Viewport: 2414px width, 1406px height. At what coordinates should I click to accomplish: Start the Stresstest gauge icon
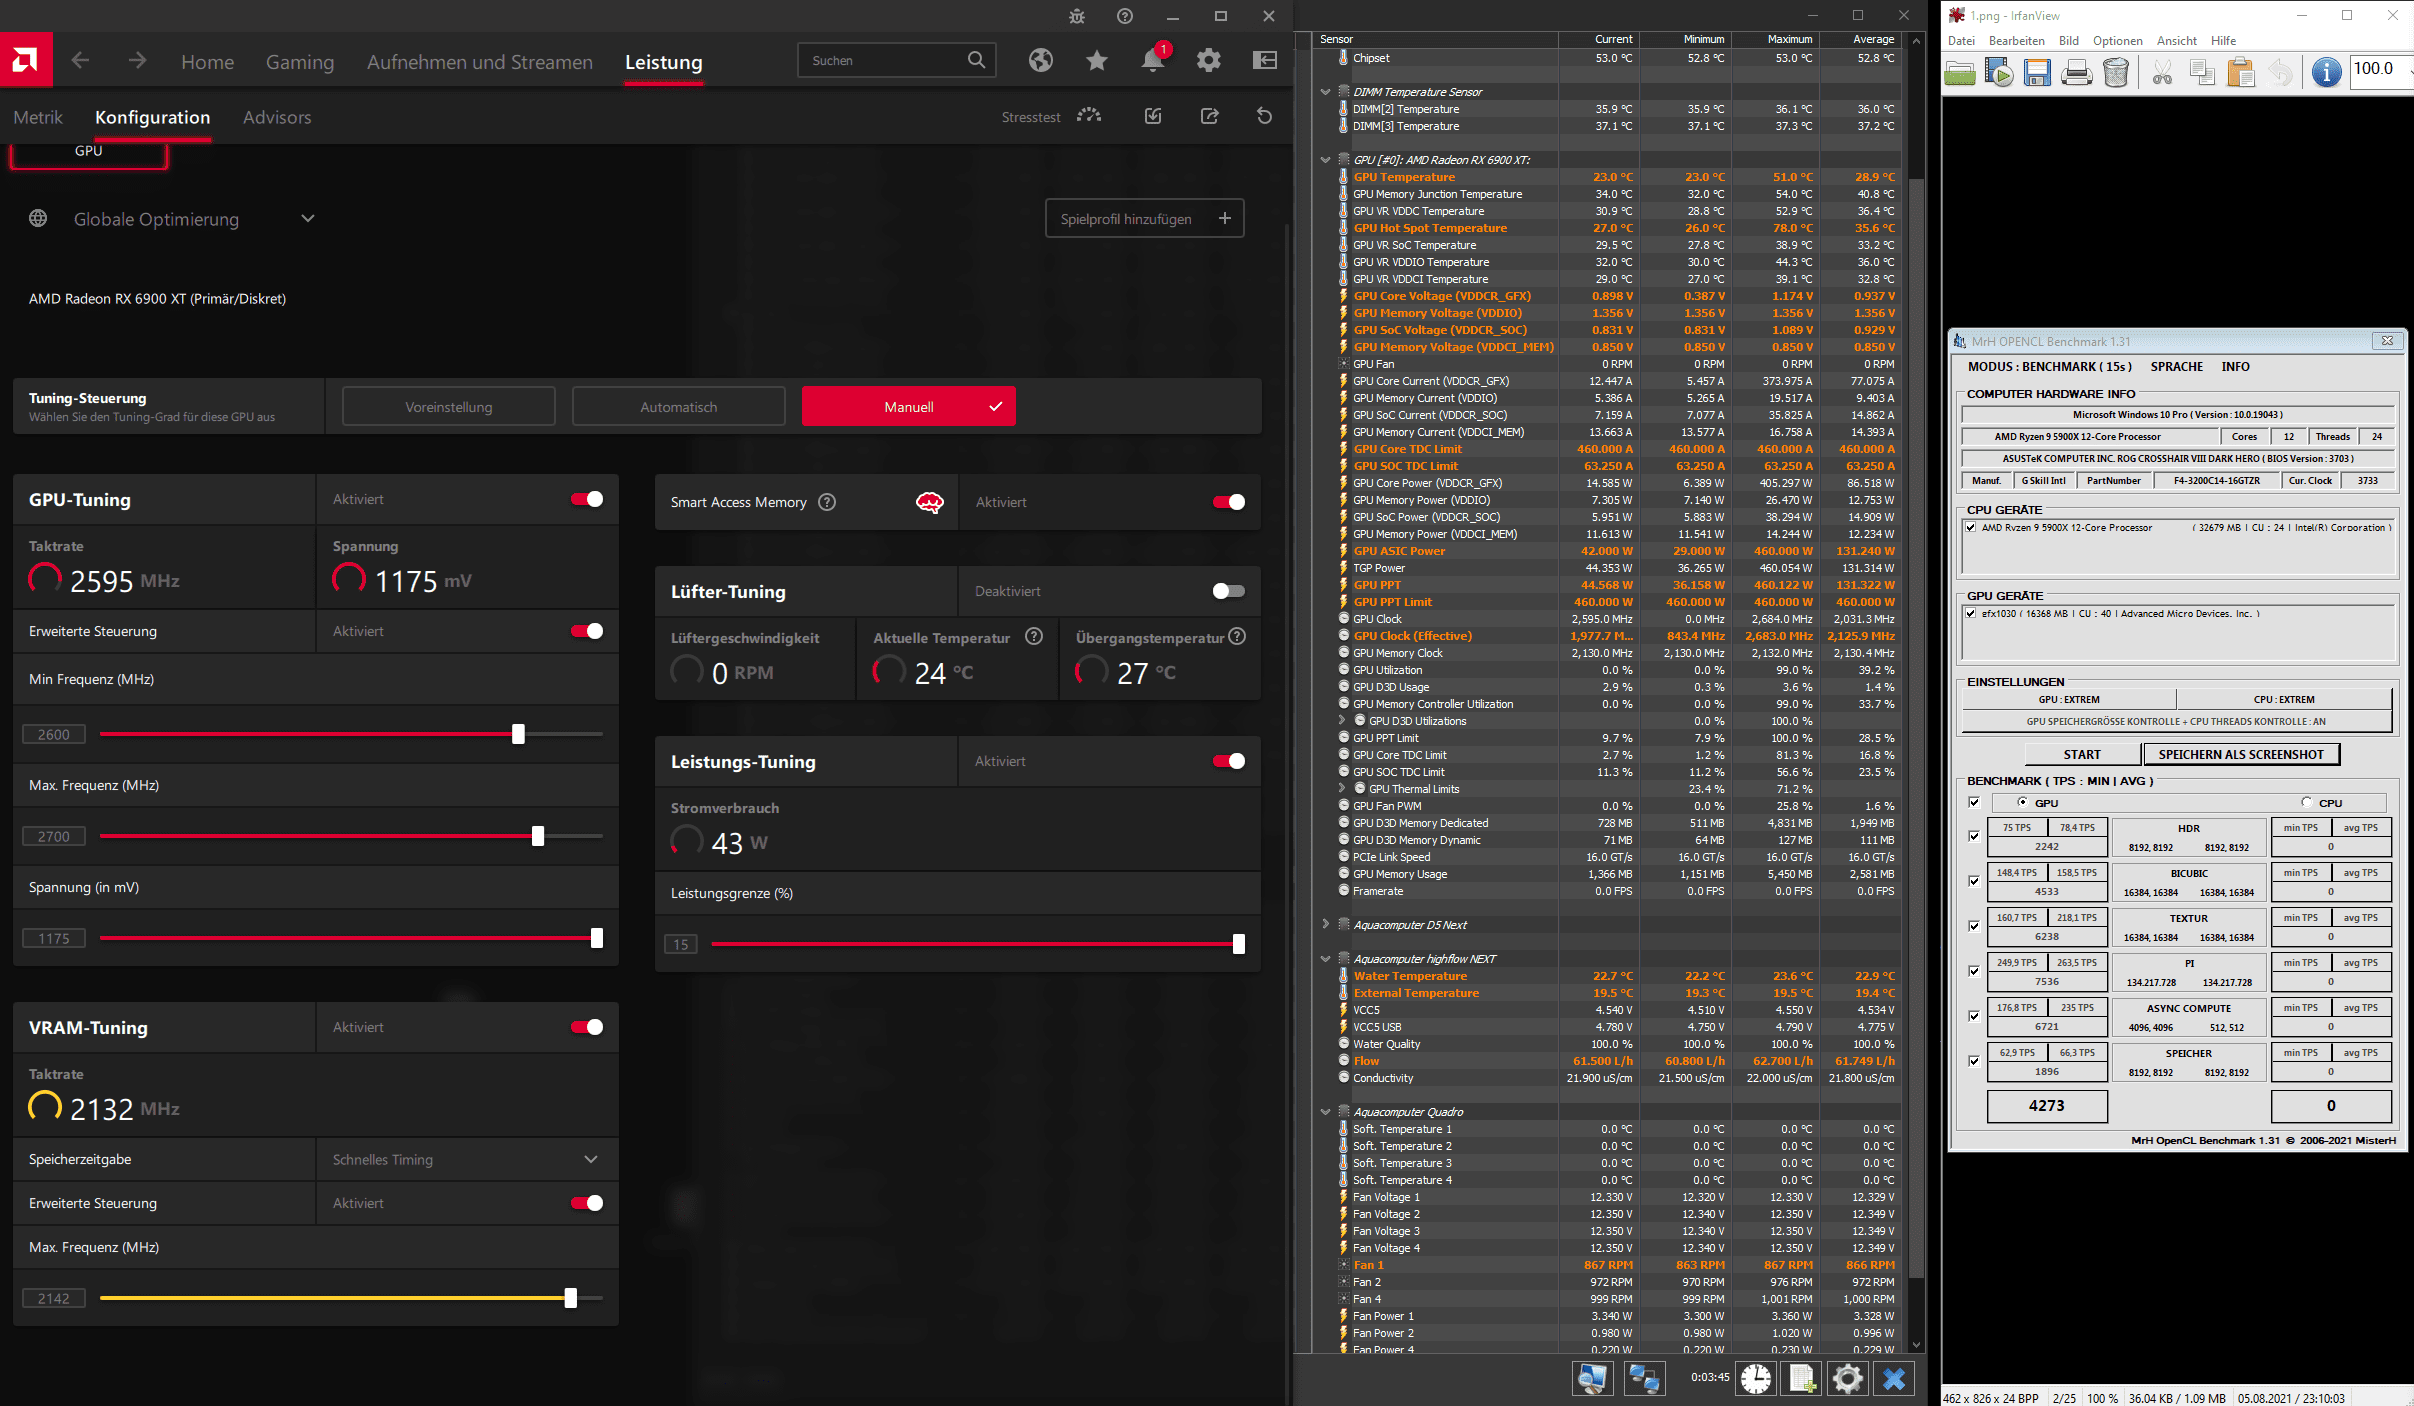coord(1089,116)
